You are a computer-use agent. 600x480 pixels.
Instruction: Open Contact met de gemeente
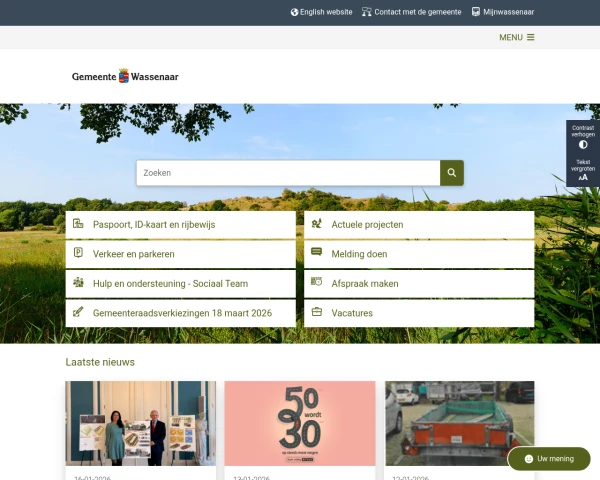(x=412, y=12)
